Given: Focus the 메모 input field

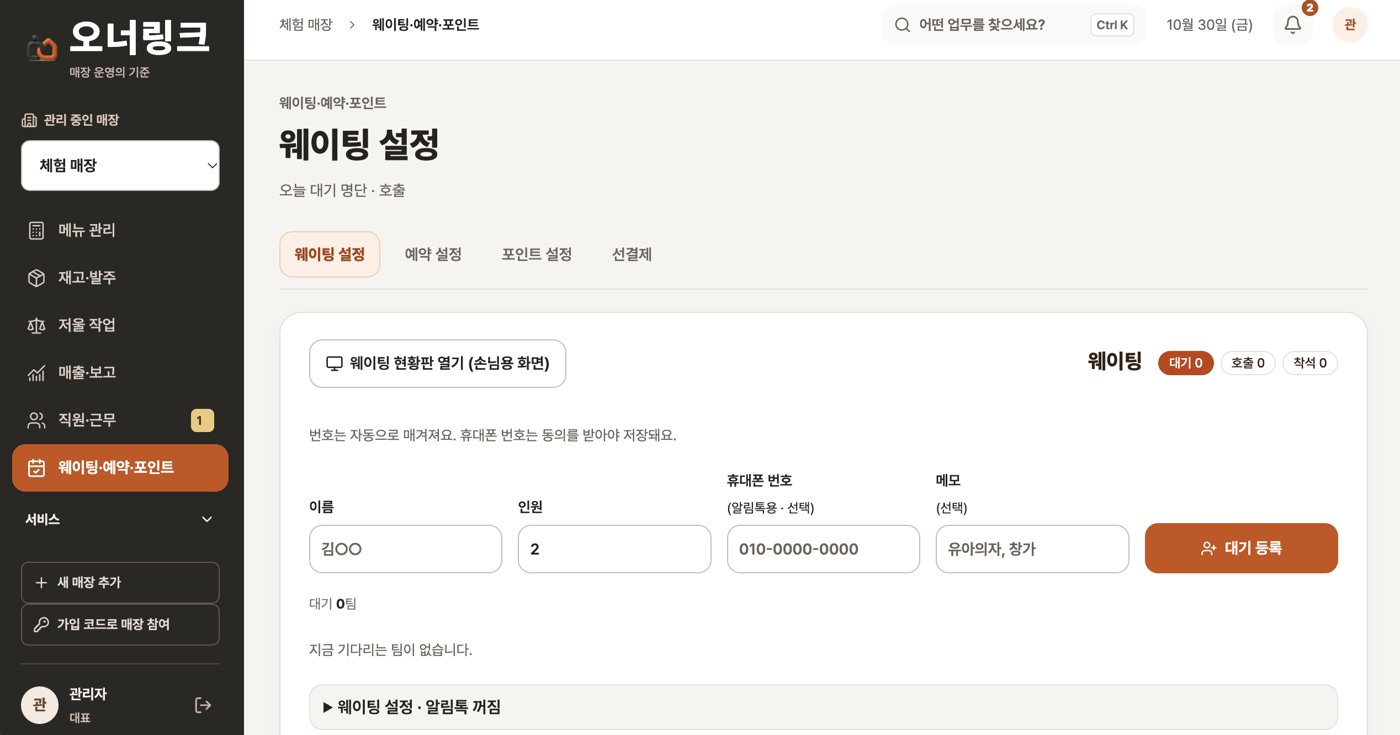Looking at the screenshot, I should pyautogui.click(x=1032, y=549).
